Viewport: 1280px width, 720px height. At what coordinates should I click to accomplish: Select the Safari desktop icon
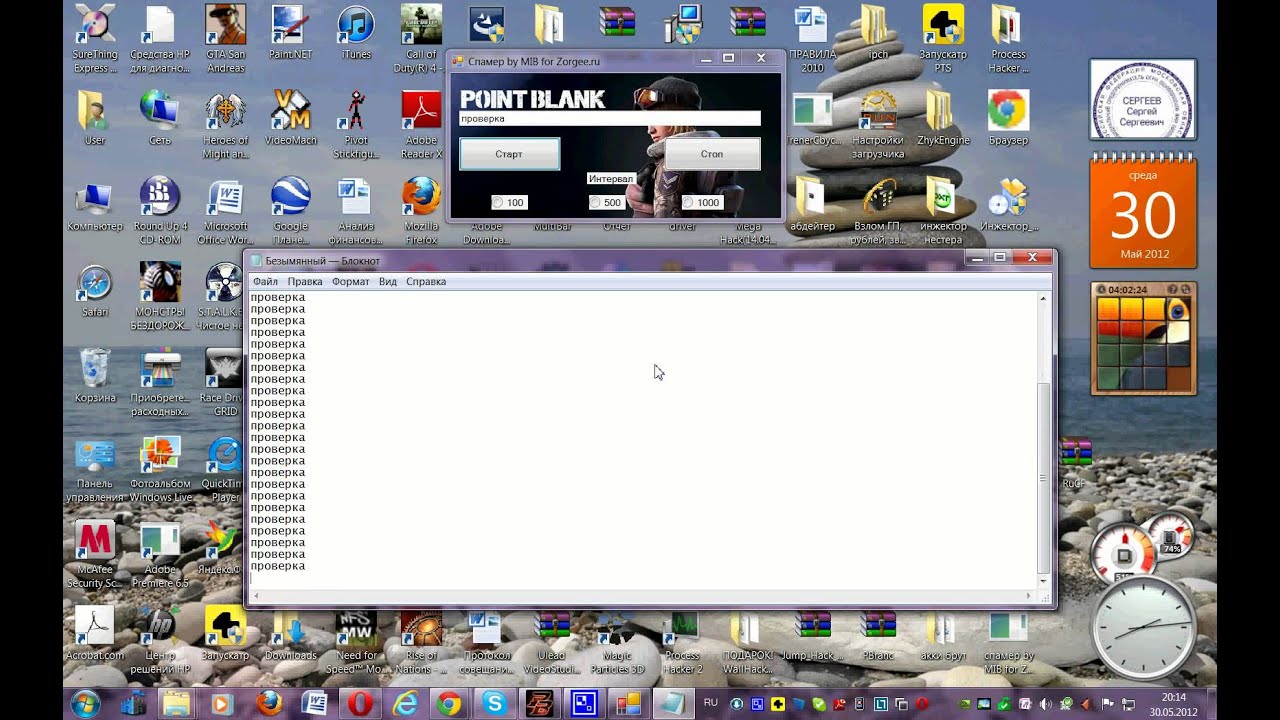(x=95, y=291)
